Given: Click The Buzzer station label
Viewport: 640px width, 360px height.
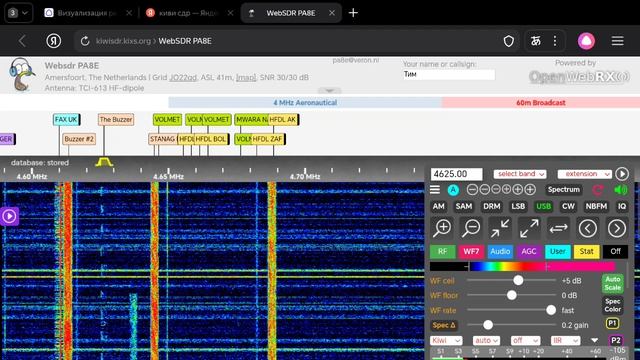Looking at the screenshot, I should (116, 120).
